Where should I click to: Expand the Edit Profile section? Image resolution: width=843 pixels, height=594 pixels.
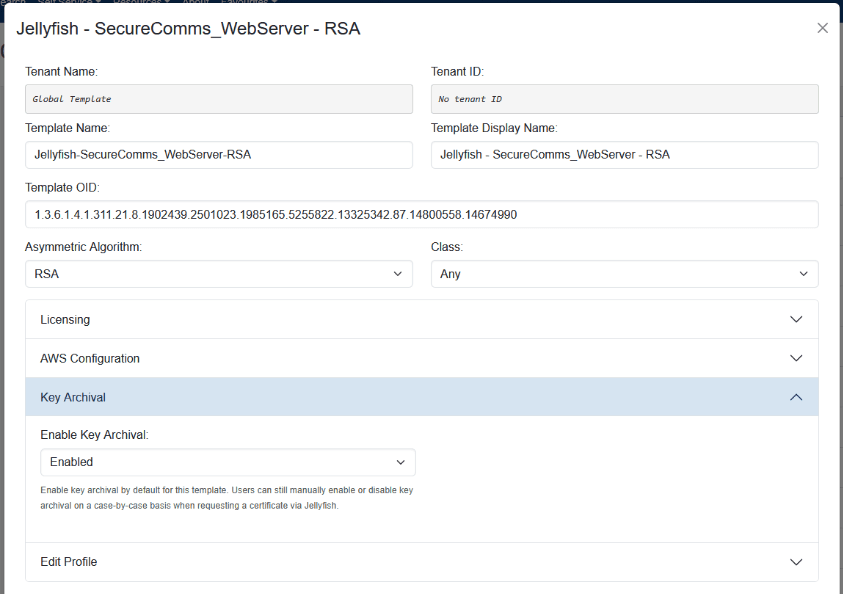(422, 562)
